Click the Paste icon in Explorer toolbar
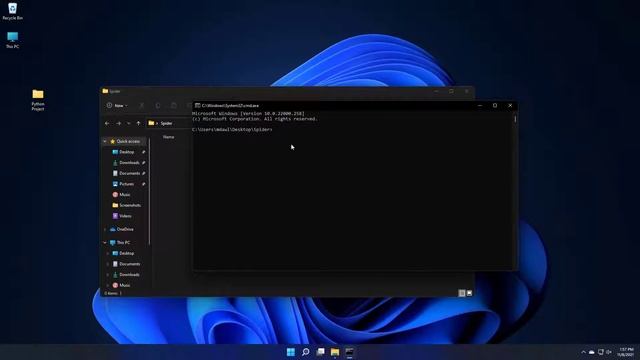 coord(174,106)
